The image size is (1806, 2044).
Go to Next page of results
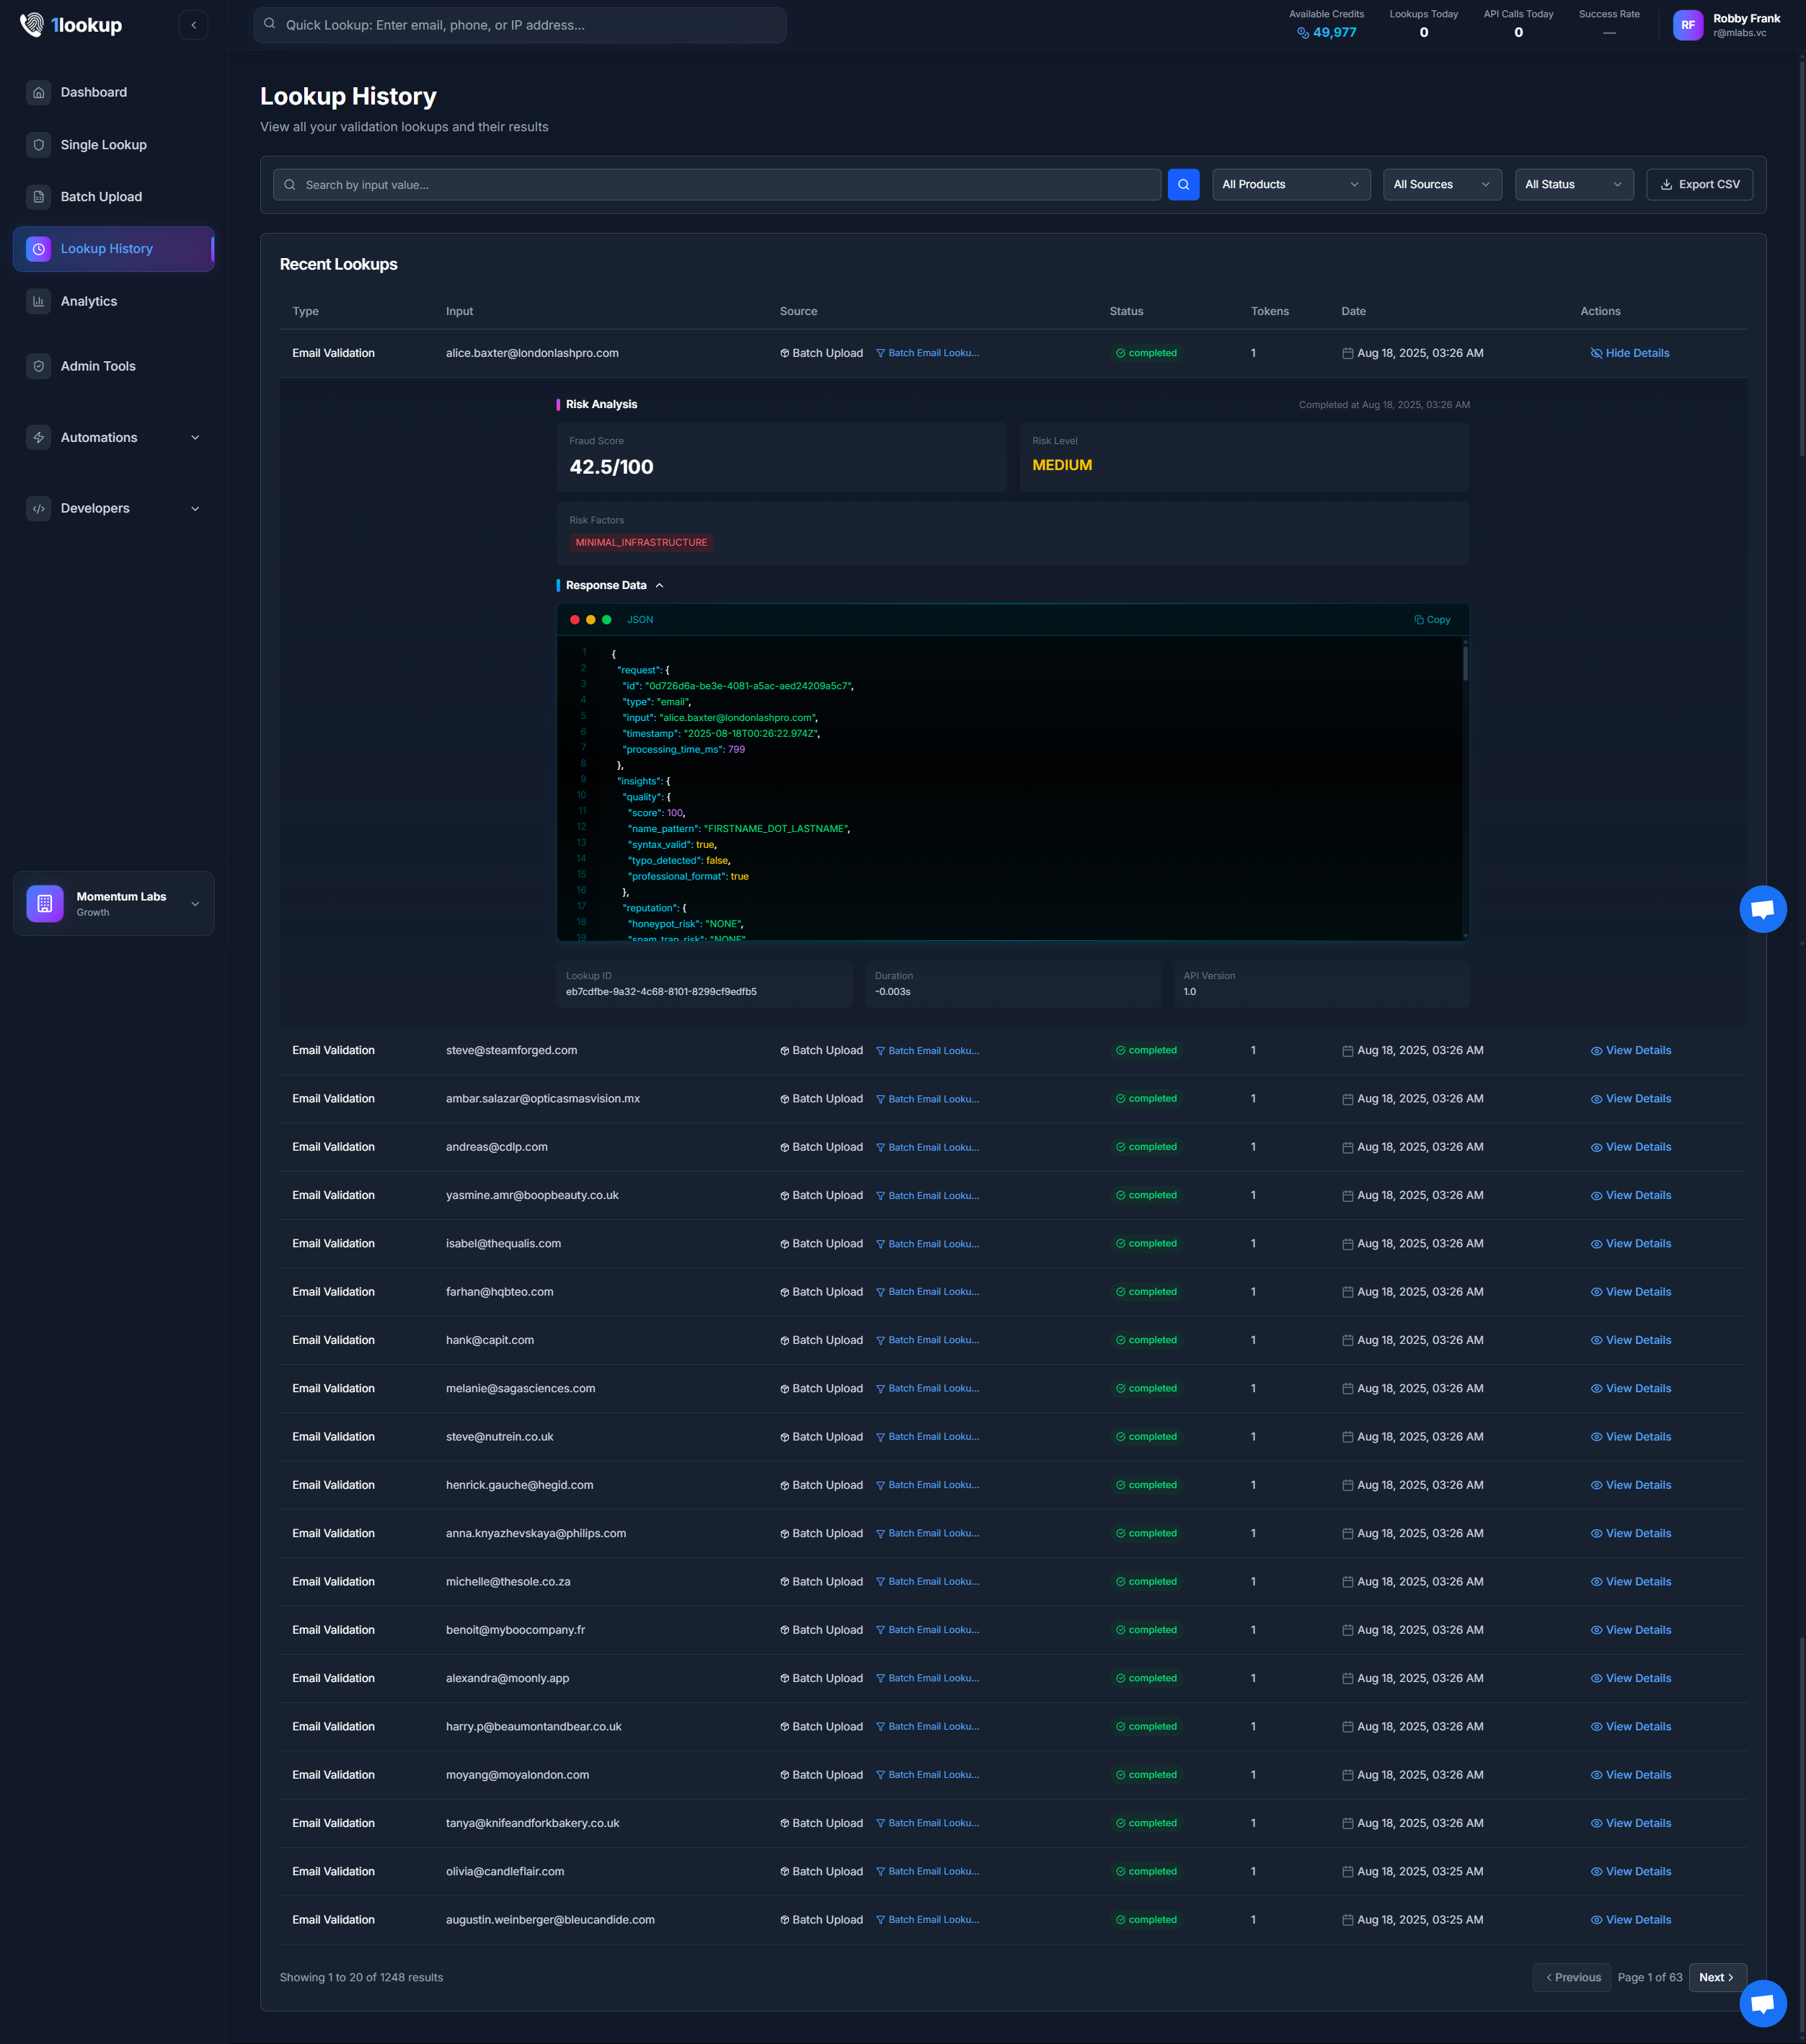click(x=1716, y=1977)
